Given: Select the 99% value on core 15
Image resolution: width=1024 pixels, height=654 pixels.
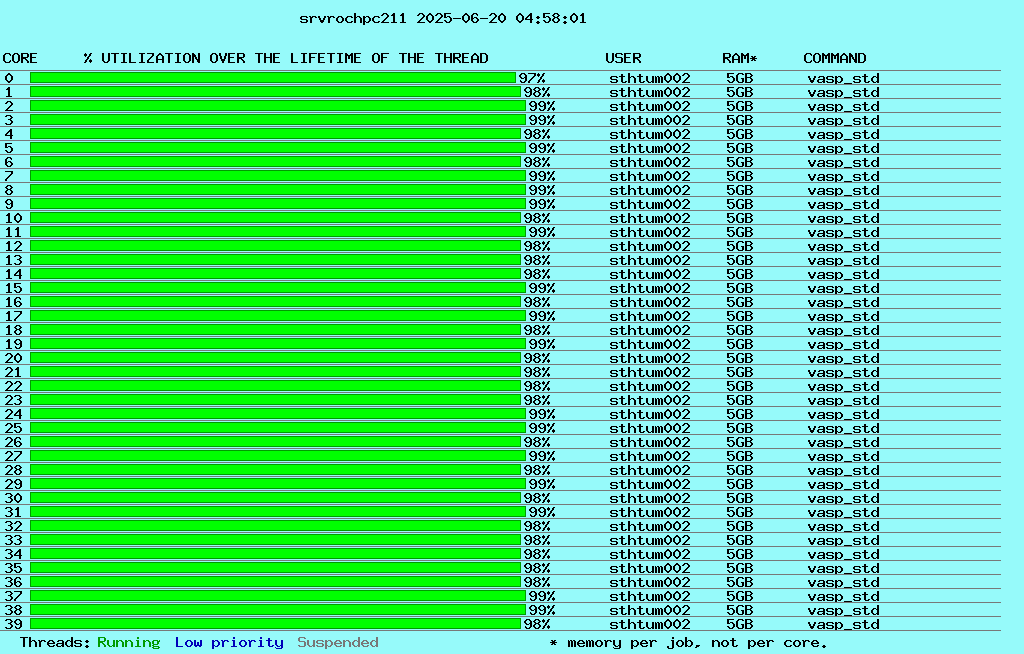Looking at the screenshot, I should point(541,288).
